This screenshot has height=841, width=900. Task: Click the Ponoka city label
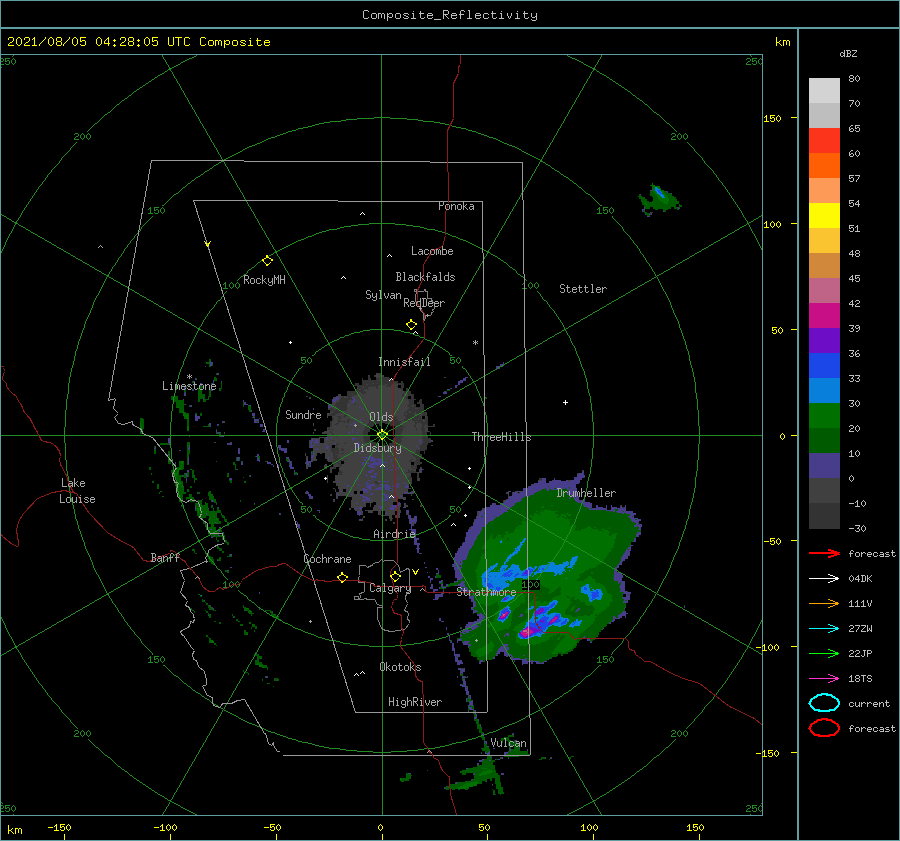pos(456,206)
